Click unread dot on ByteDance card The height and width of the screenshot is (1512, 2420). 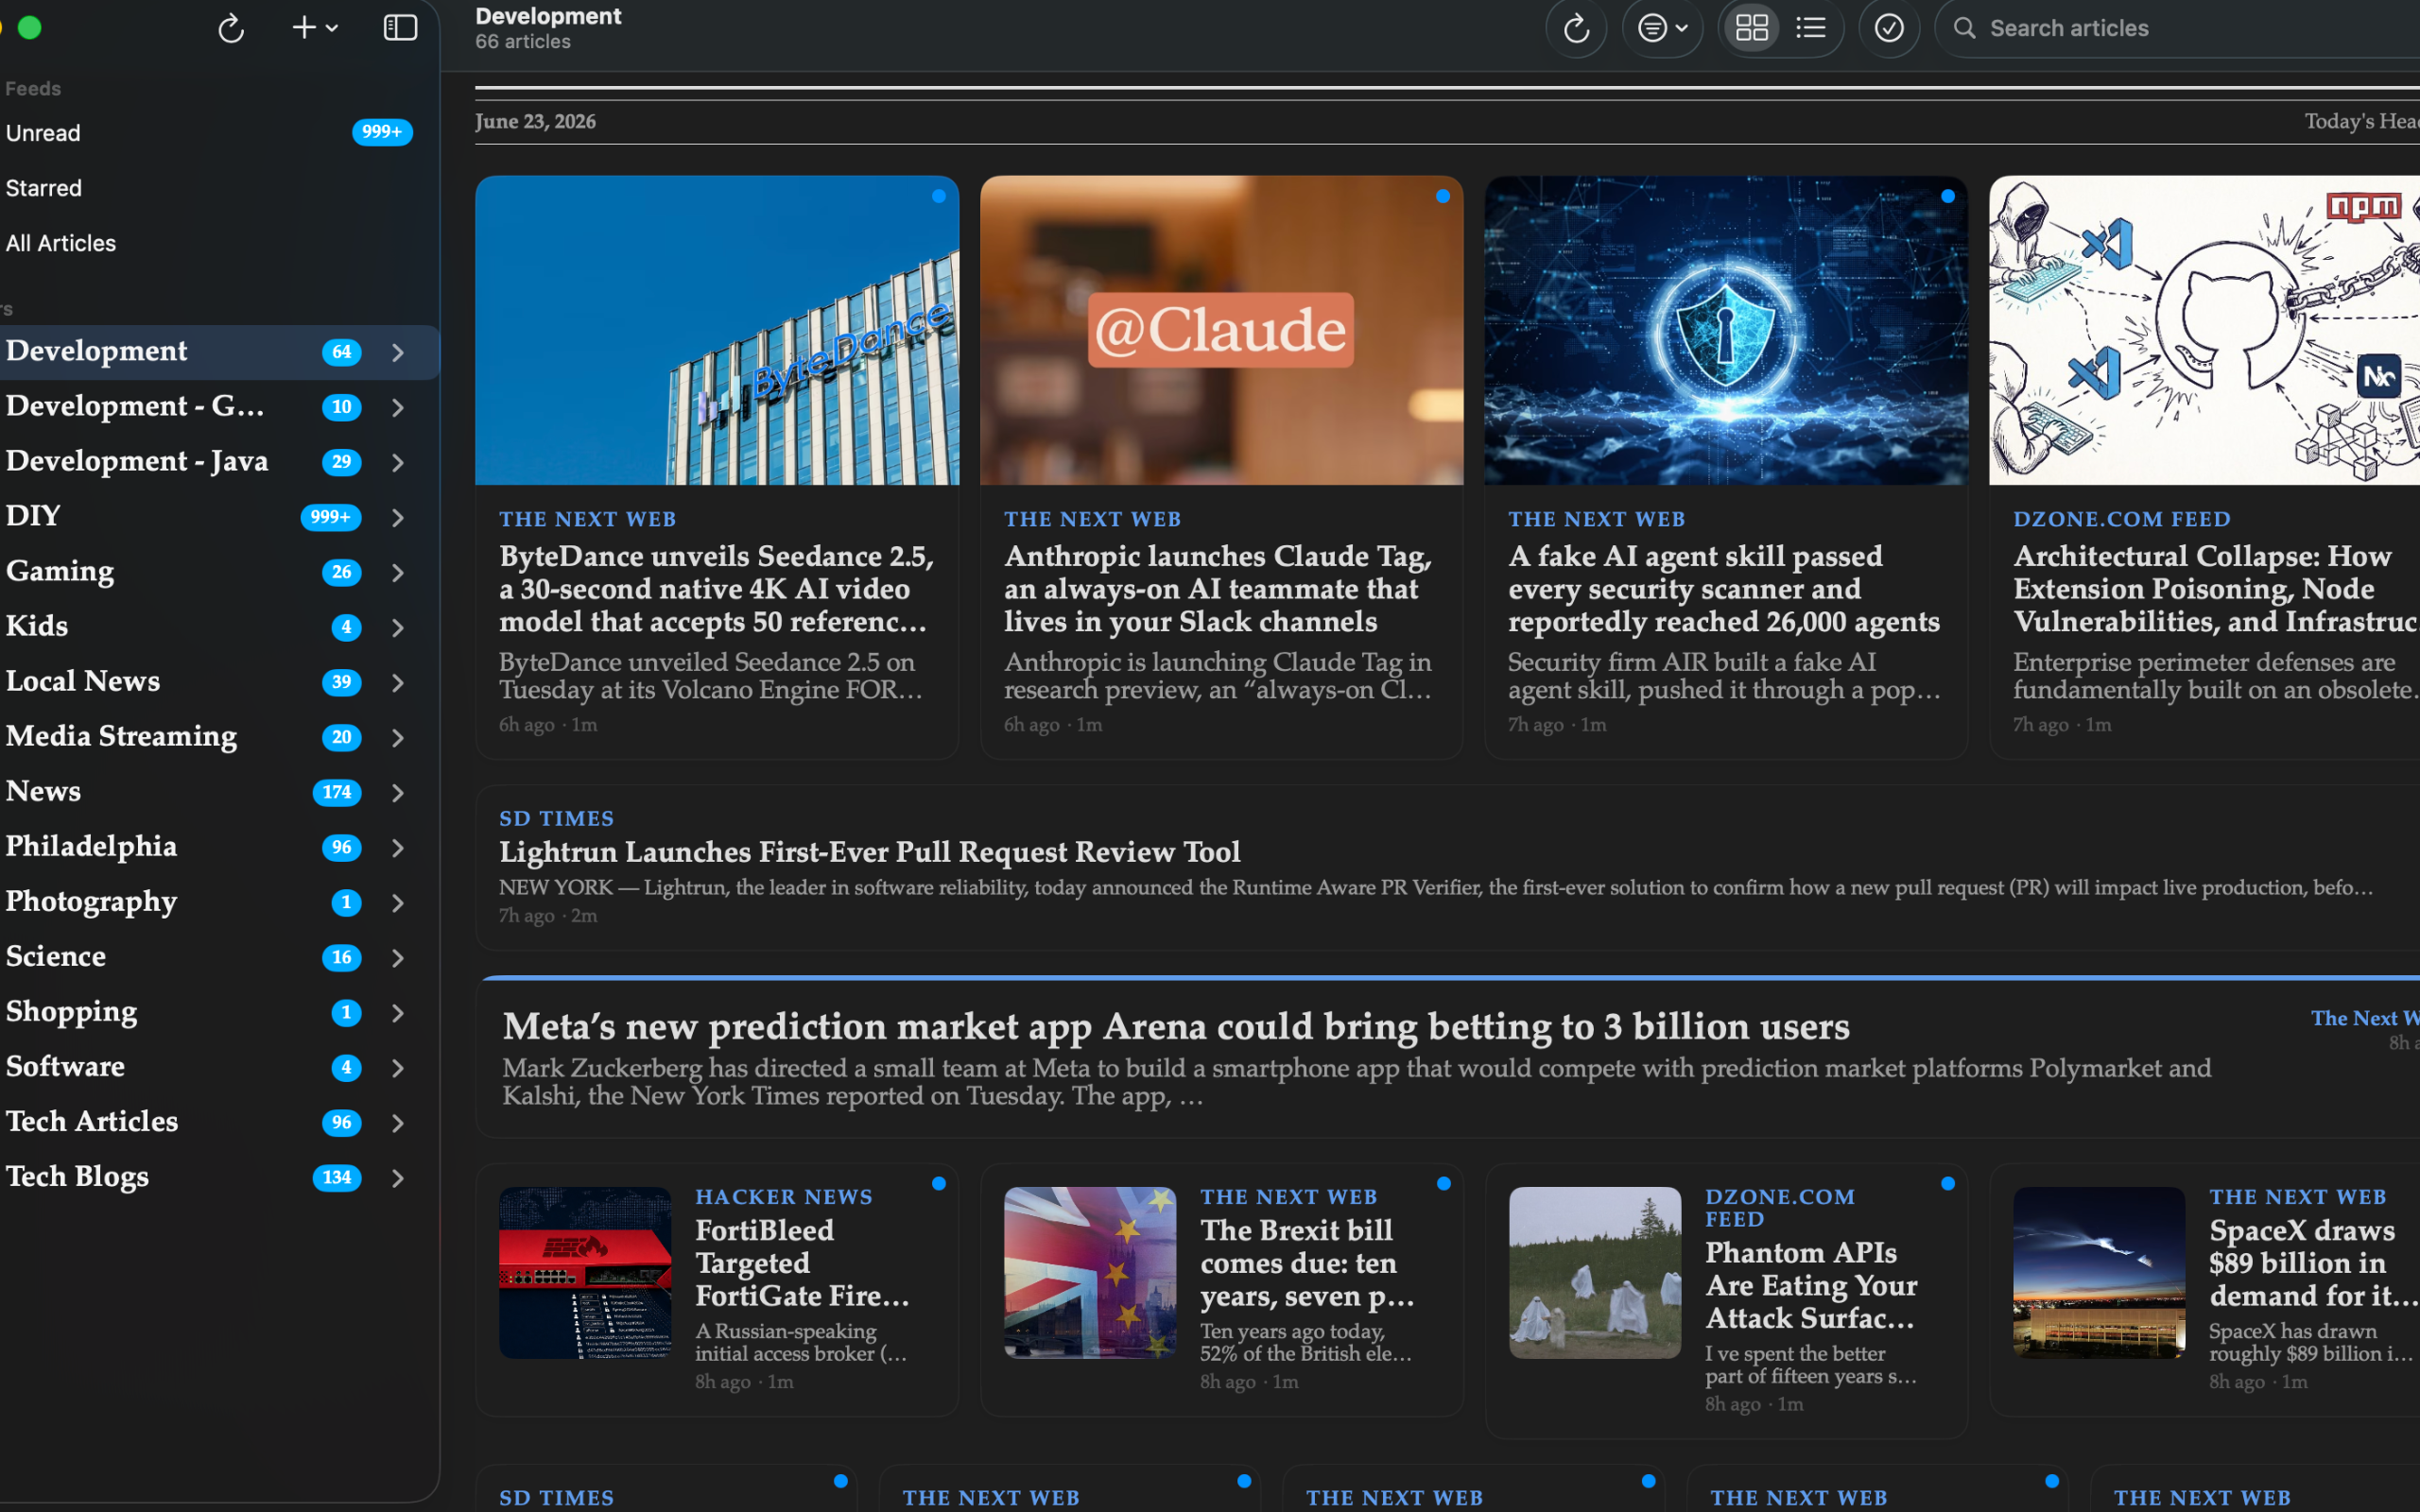pos(938,196)
